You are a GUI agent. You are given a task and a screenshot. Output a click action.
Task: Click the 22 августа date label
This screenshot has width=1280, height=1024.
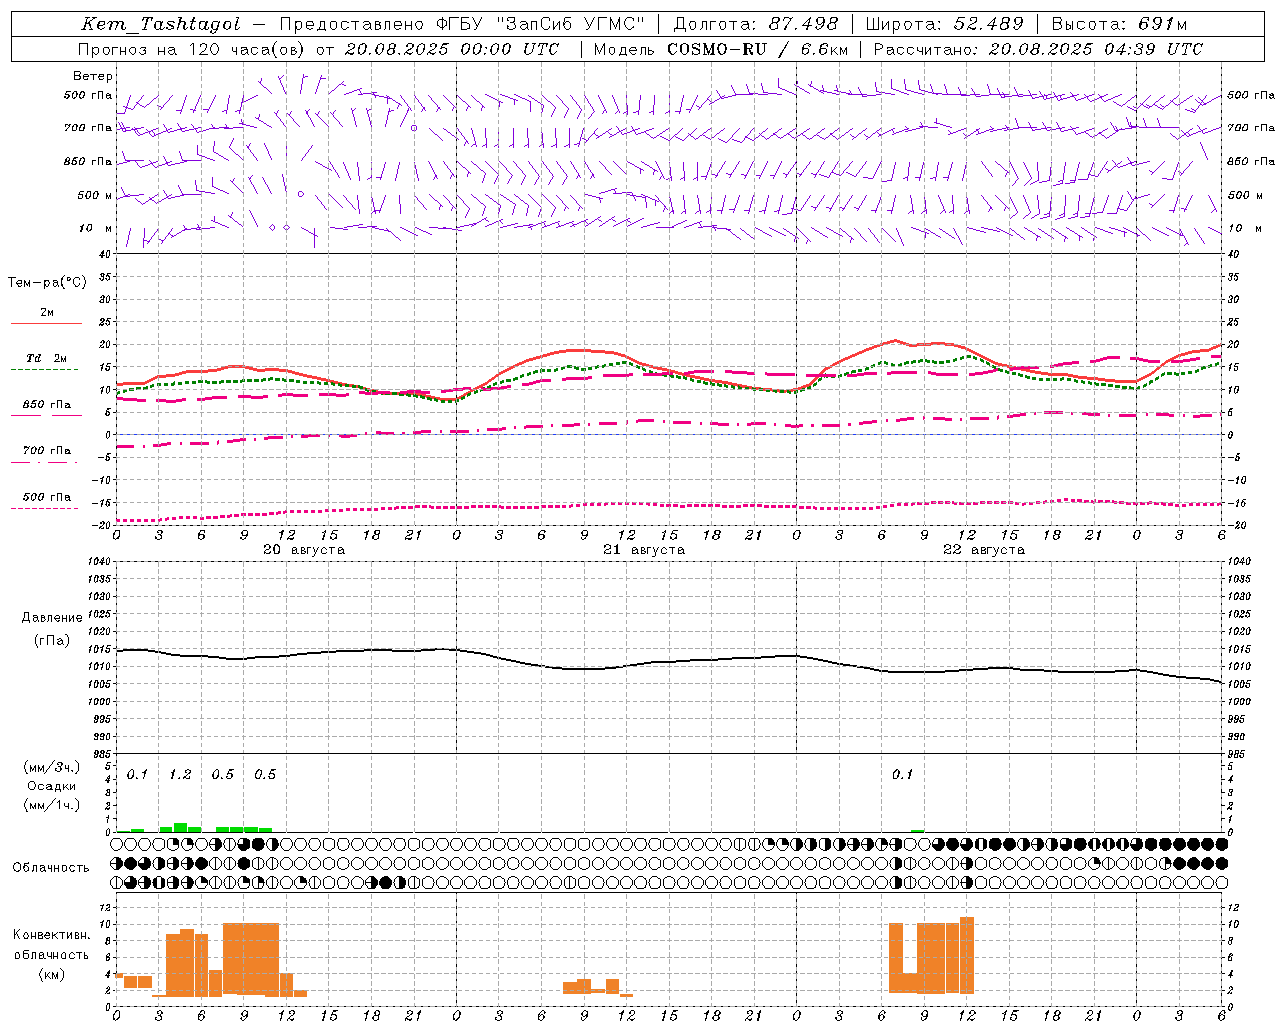point(984,550)
